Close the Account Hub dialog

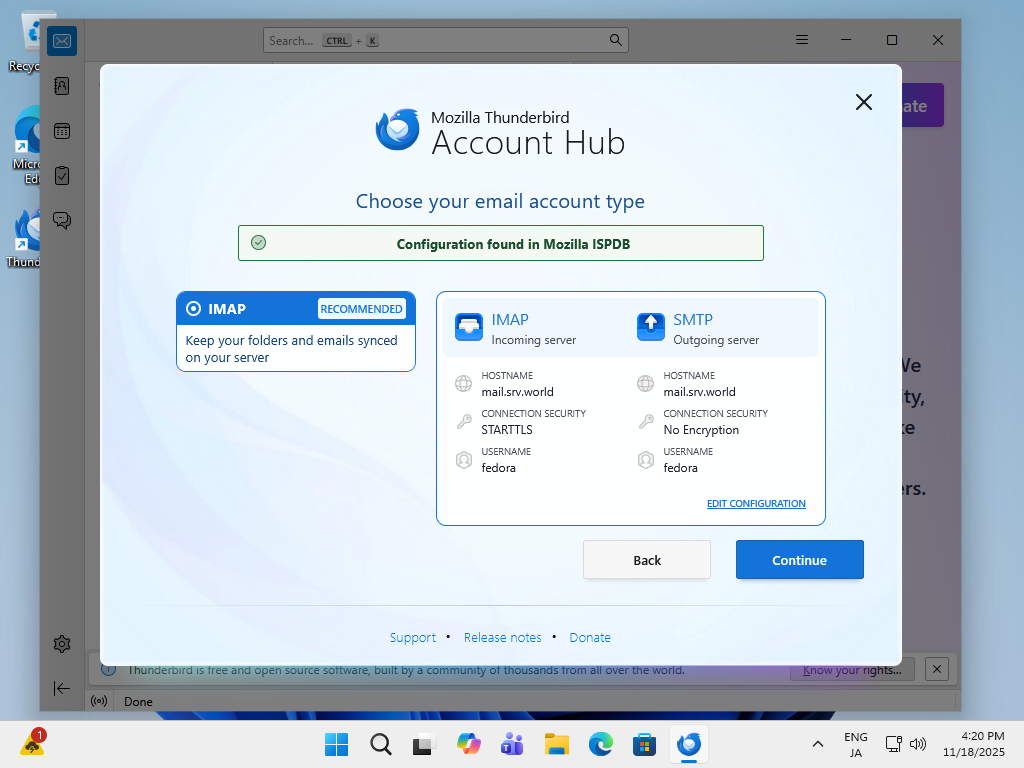[864, 102]
